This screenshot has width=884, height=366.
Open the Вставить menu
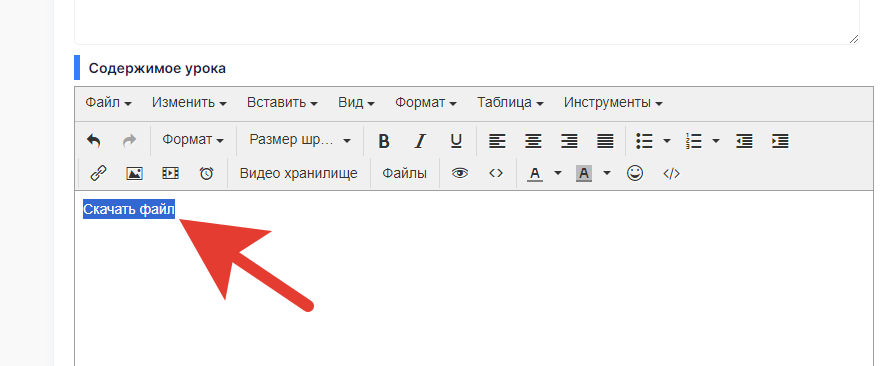[x=282, y=103]
